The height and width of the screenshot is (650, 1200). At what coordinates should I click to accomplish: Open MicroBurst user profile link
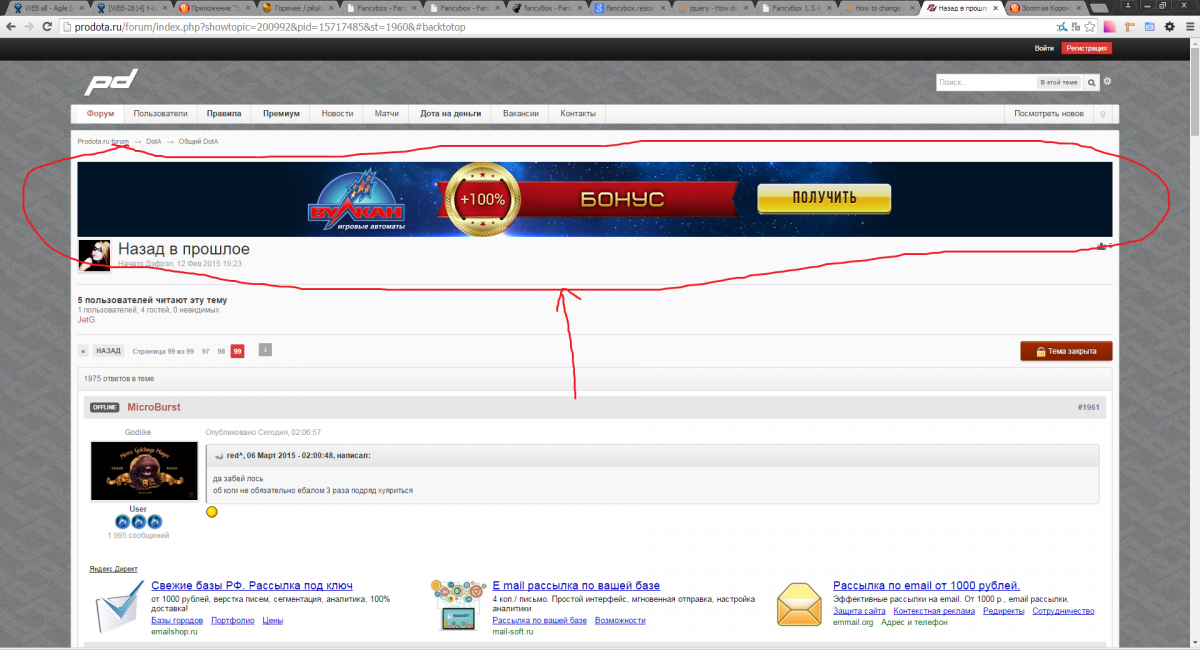(x=153, y=407)
